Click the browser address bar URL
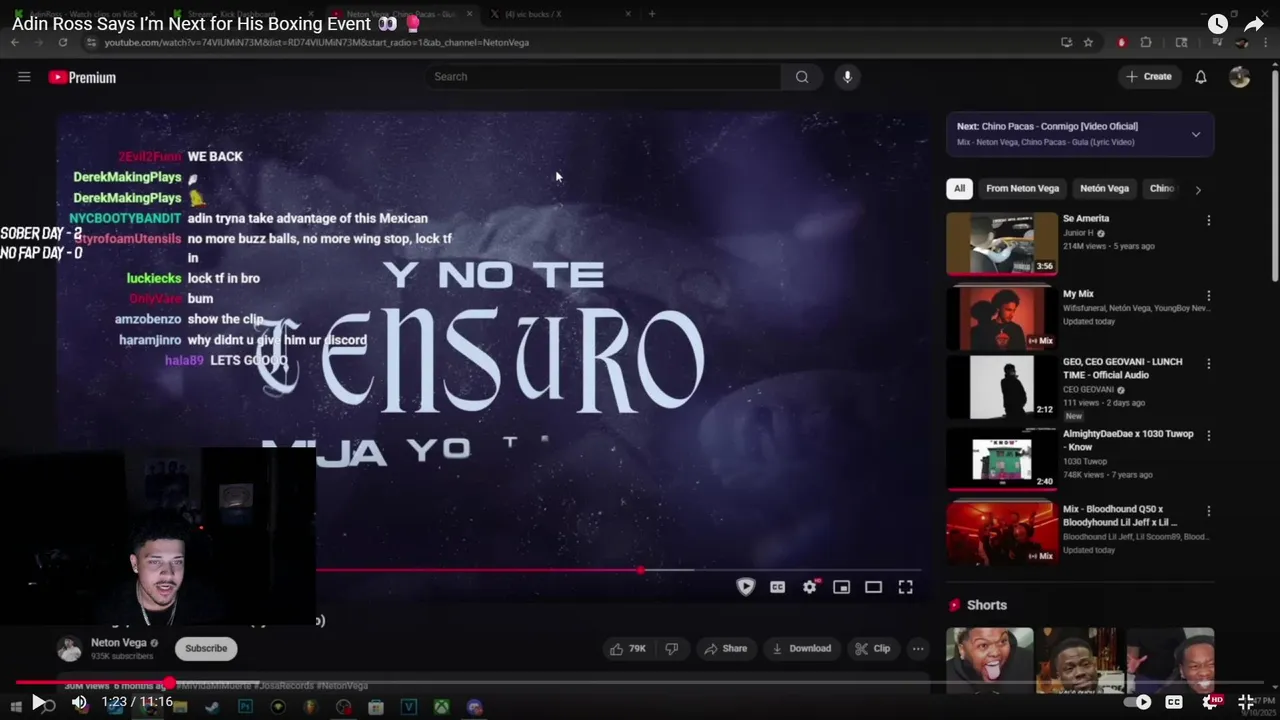This screenshot has width=1280, height=720. pos(316,42)
